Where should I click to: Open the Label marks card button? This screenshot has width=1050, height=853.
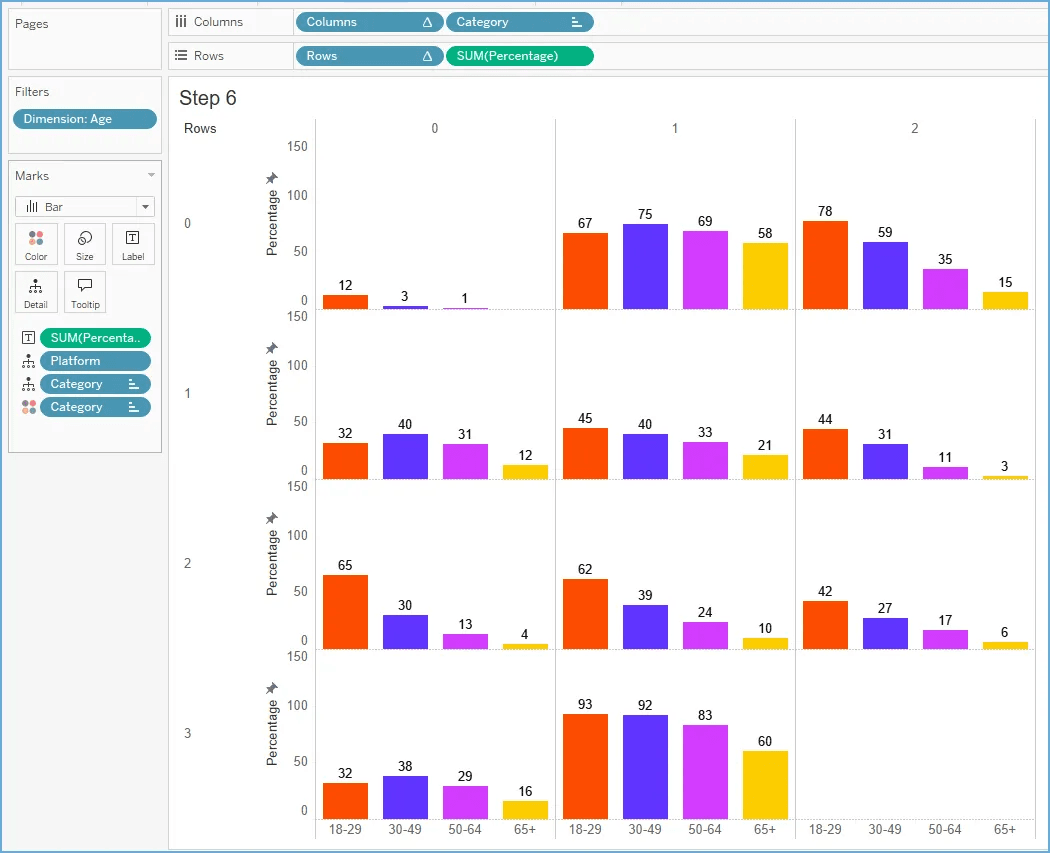pos(133,244)
